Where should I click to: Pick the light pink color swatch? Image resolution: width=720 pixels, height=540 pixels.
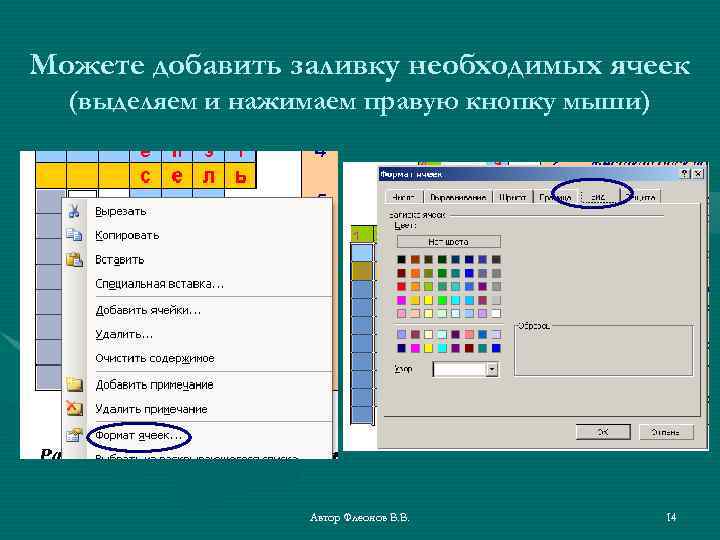tap(401, 313)
